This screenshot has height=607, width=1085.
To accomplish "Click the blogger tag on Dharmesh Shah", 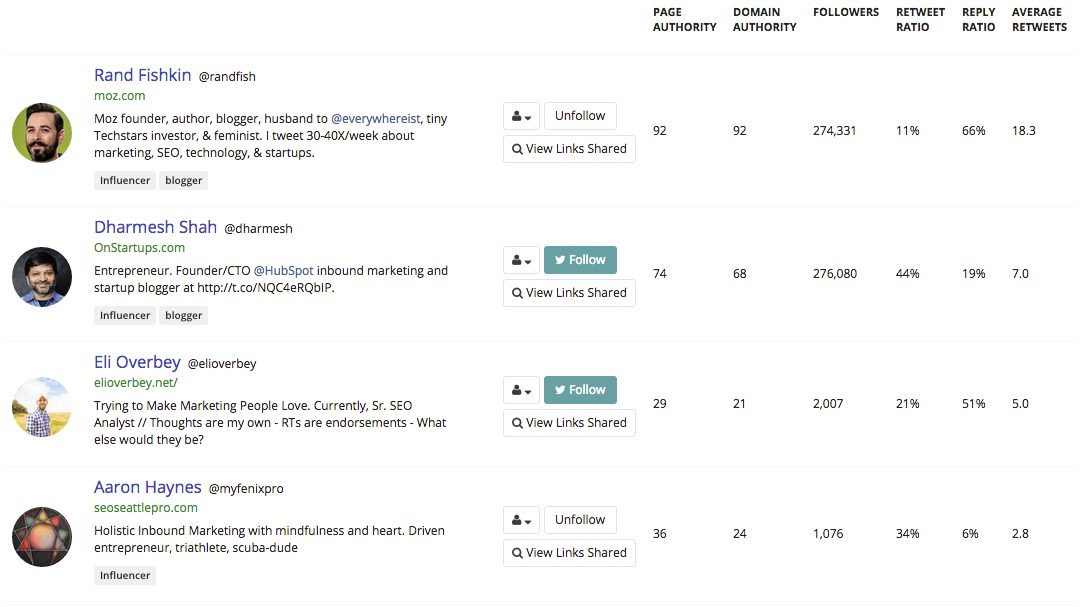I will click(184, 316).
